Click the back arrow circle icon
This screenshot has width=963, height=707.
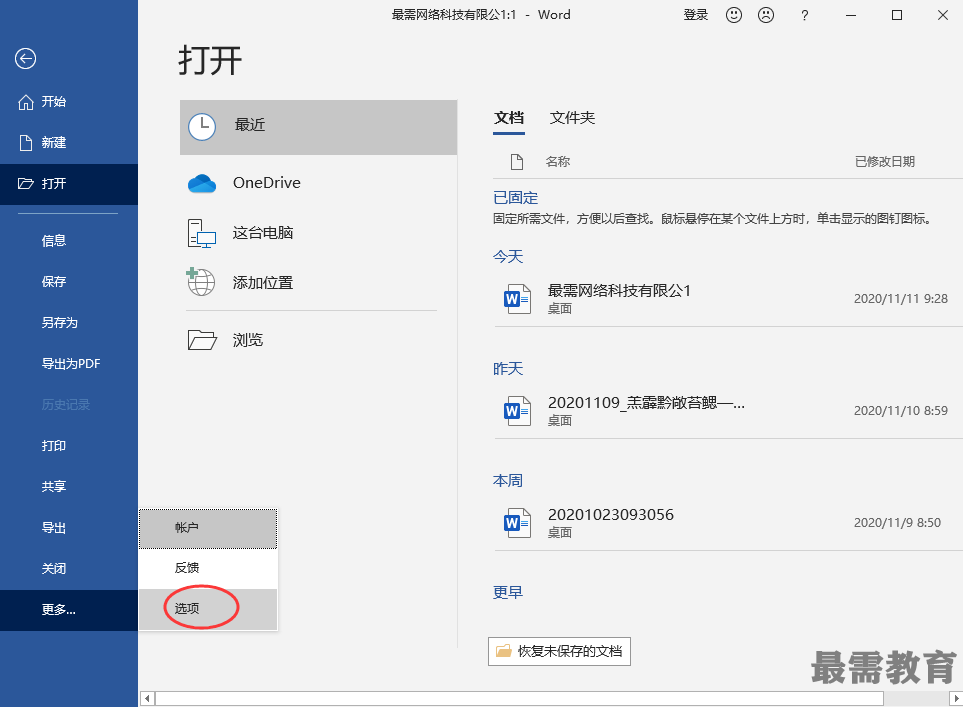[x=25, y=59]
